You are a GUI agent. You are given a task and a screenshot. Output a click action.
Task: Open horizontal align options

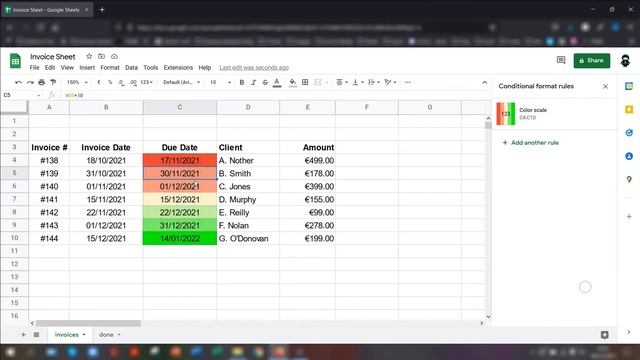click(x=342, y=82)
